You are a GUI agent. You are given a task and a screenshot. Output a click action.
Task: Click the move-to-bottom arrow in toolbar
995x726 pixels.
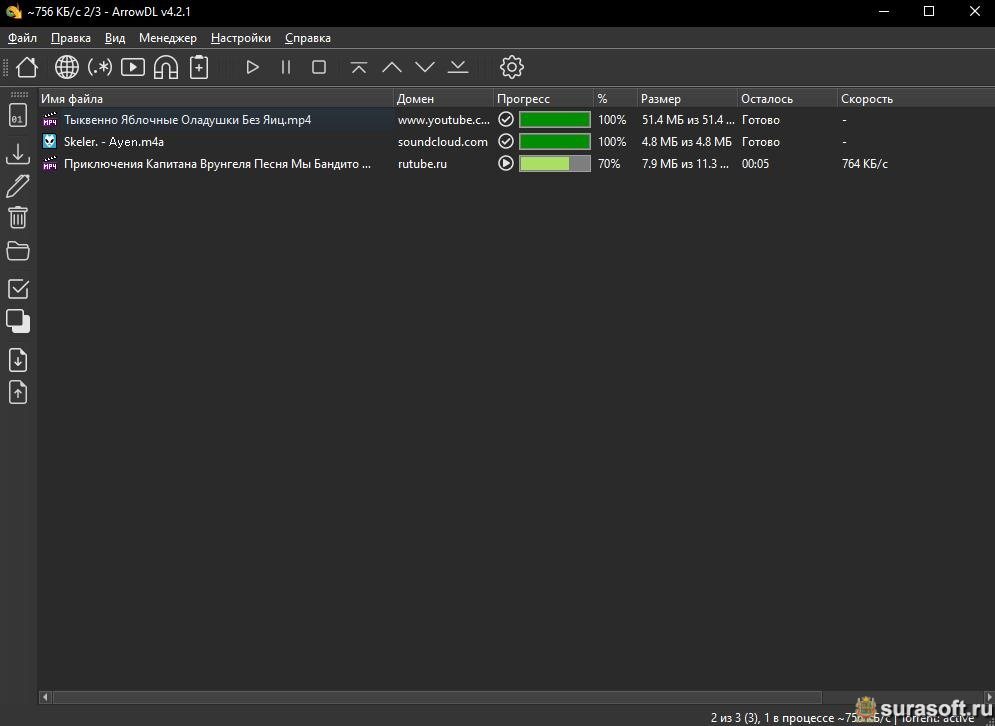(x=458, y=67)
